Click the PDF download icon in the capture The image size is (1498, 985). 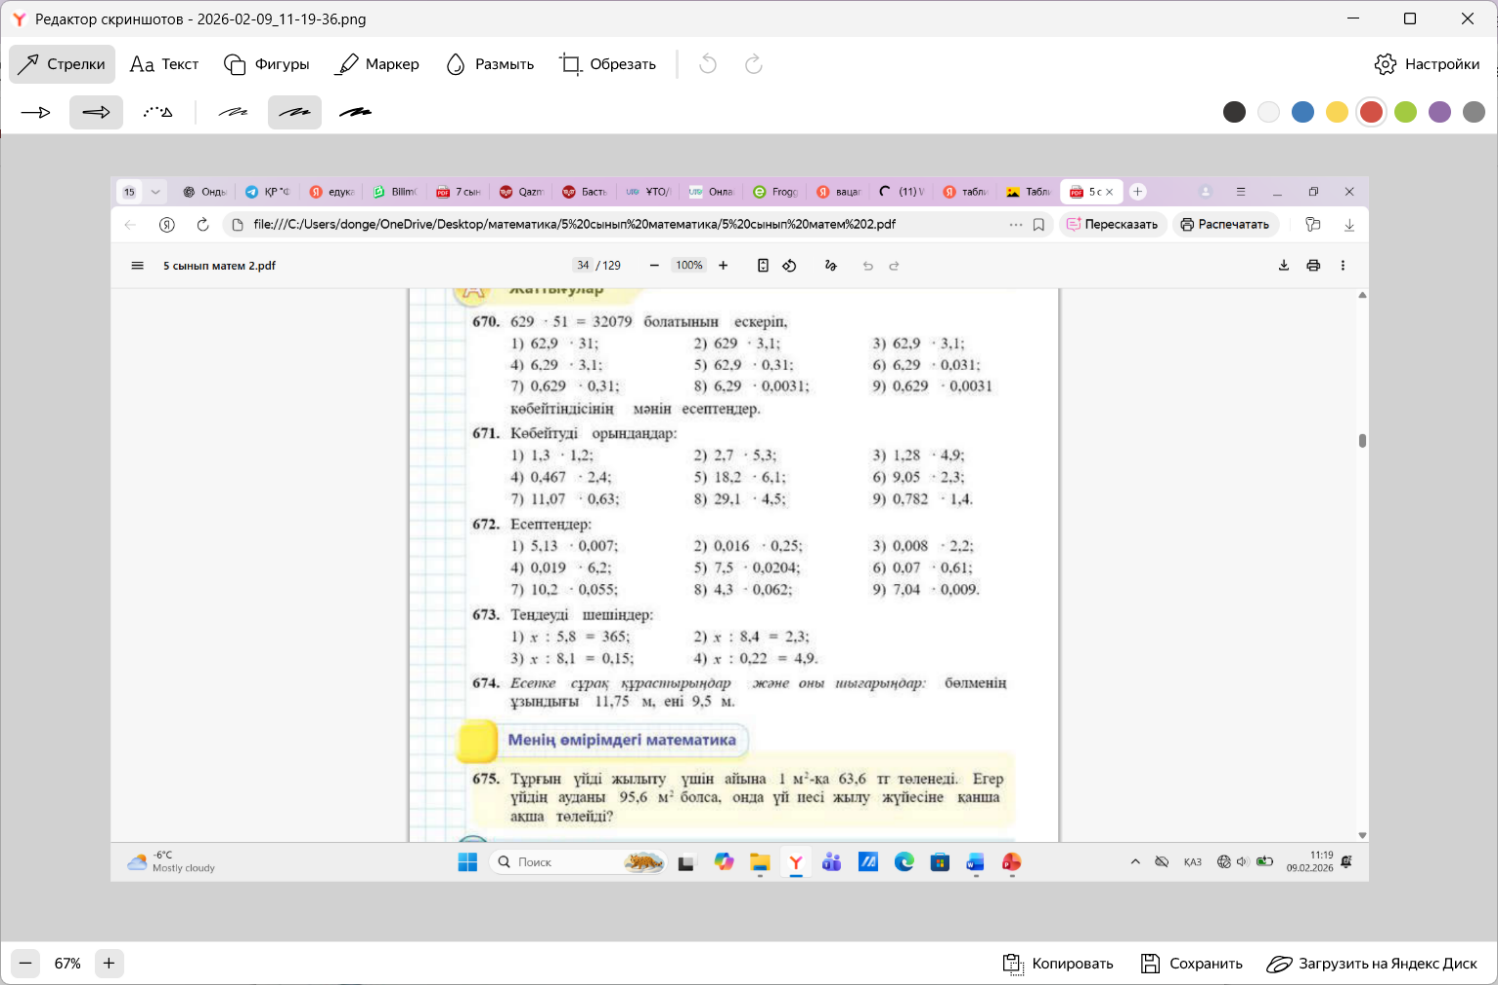(x=1284, y=266)
